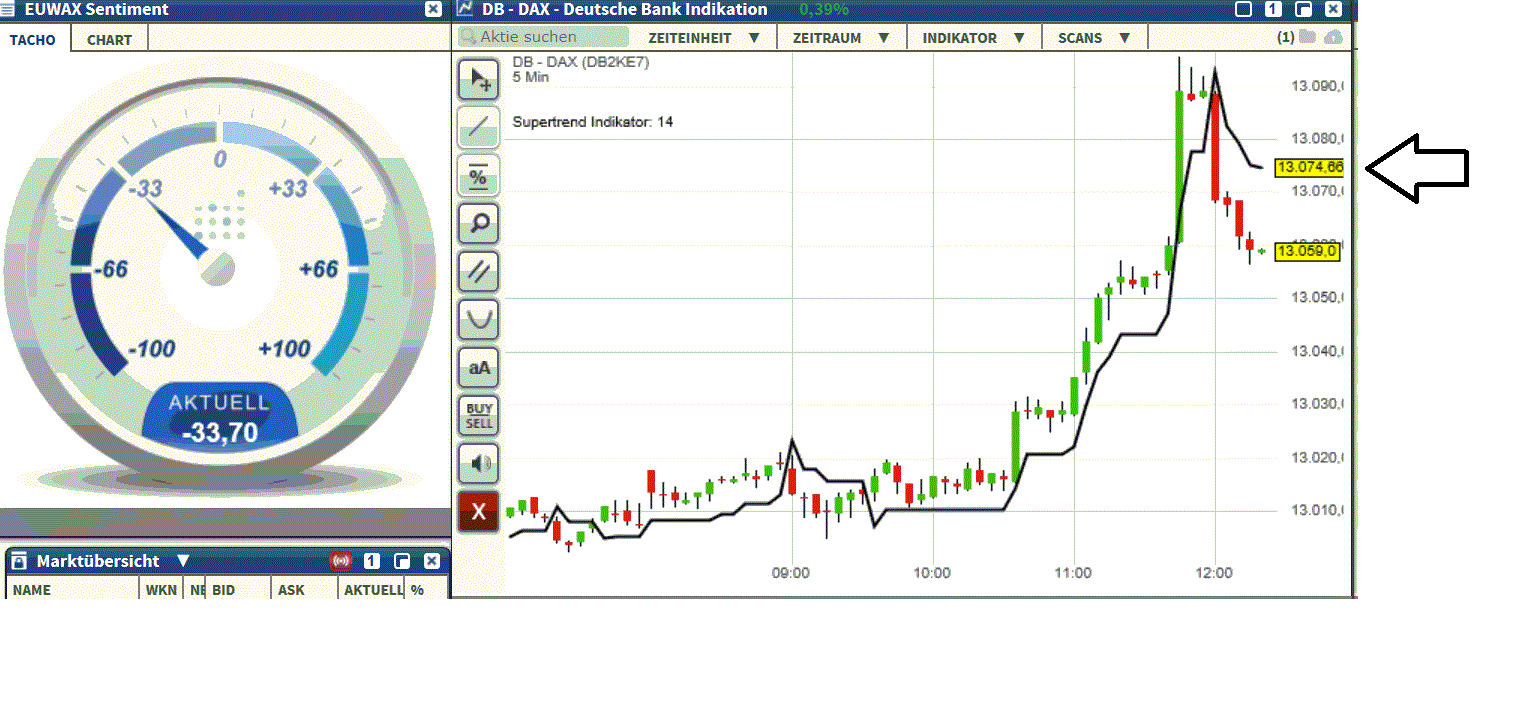Switch to the CHART tab
The width and height of the screenshot is (1540, 714).
108,40
